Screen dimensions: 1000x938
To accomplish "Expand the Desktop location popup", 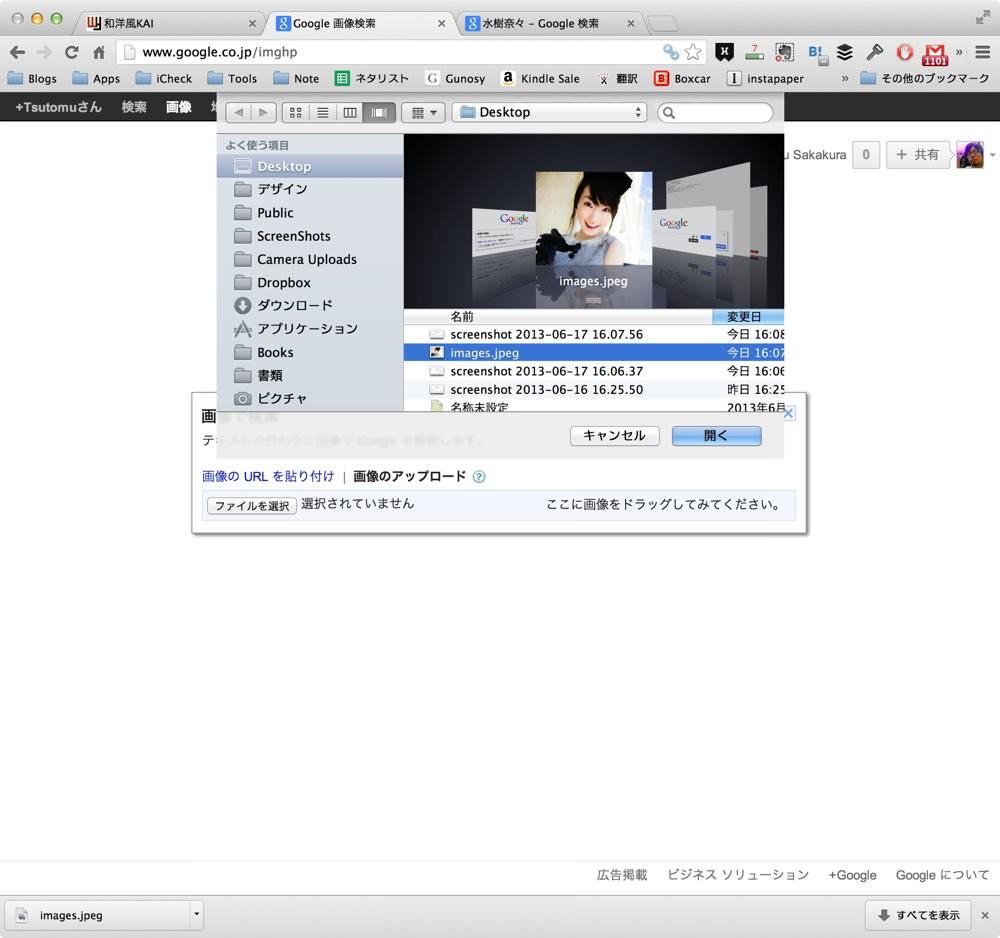I will click(x=549, y=112).
